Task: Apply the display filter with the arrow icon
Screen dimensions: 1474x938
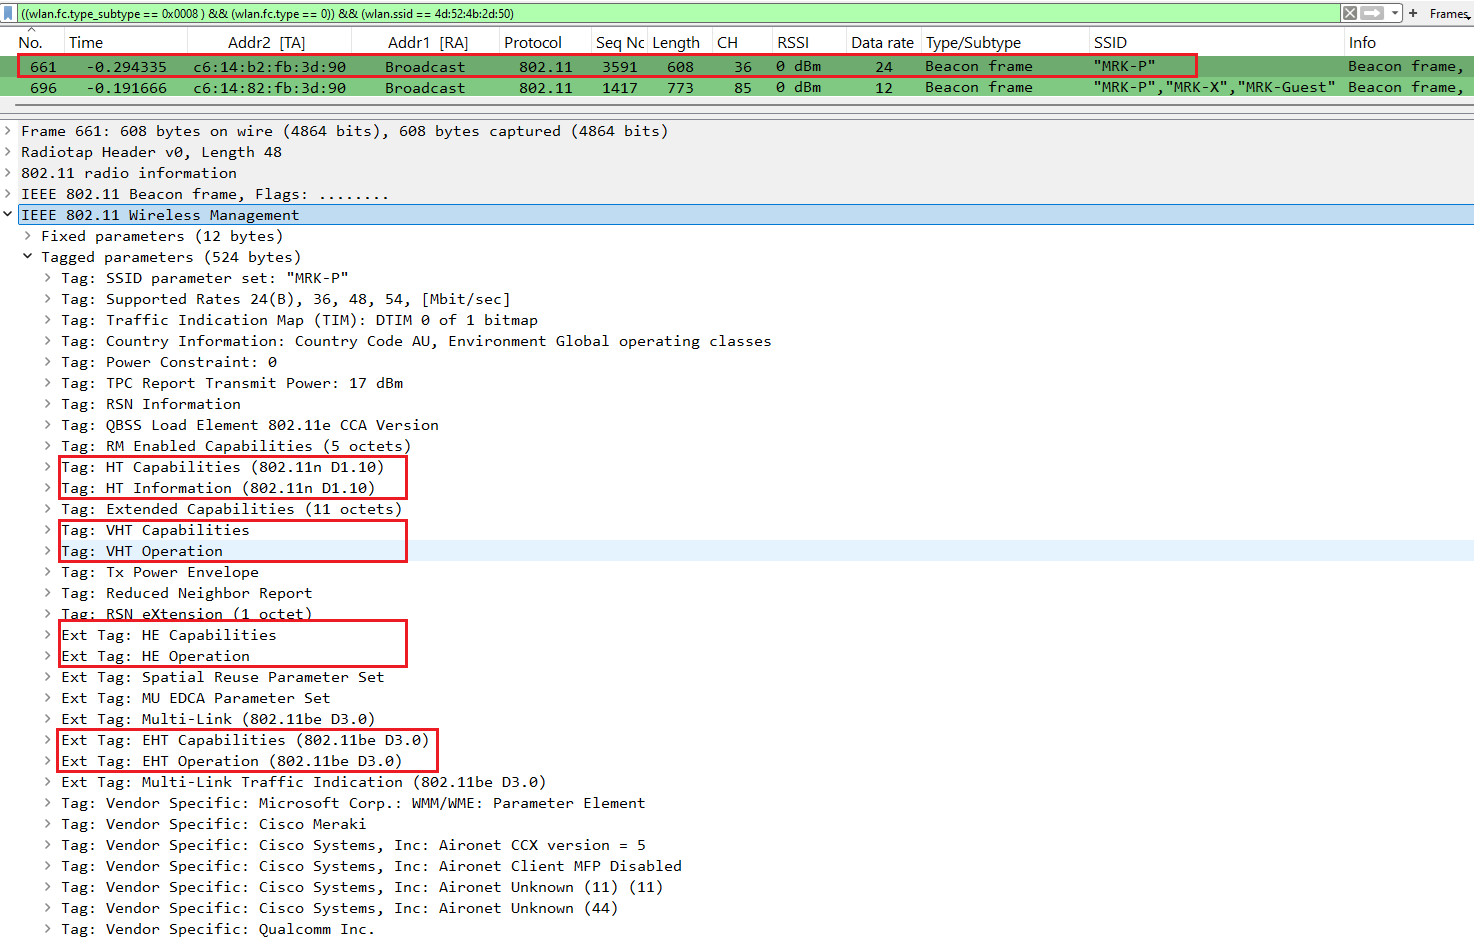Action: (1372, 13)
